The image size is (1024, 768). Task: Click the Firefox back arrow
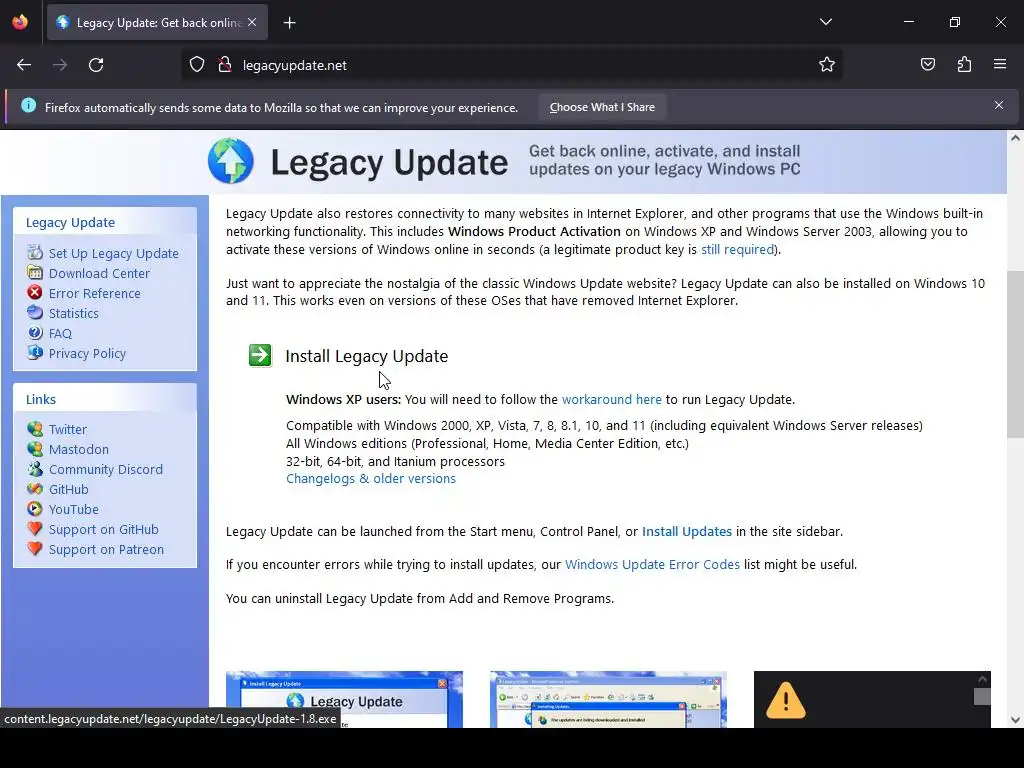pos(24,65)
